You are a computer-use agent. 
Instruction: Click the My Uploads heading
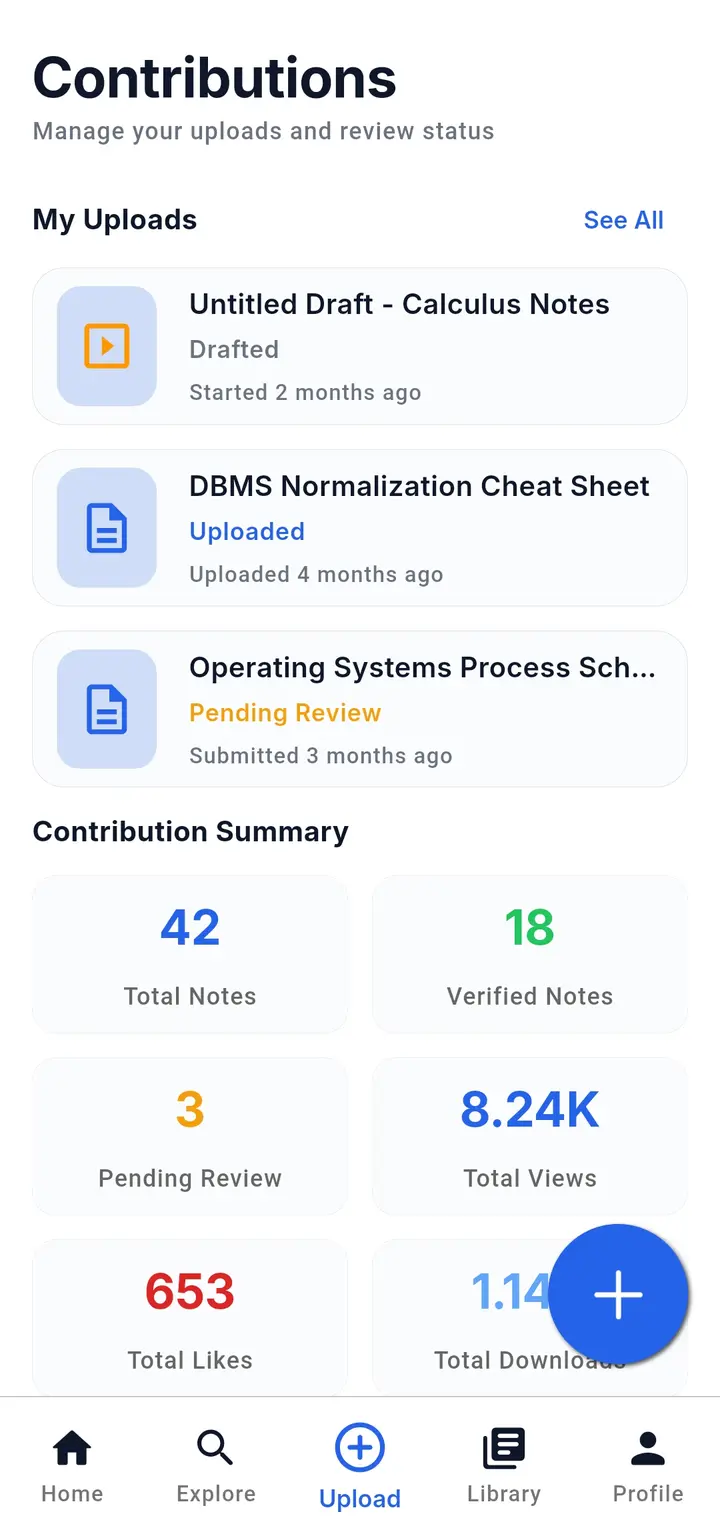point(115,220)
